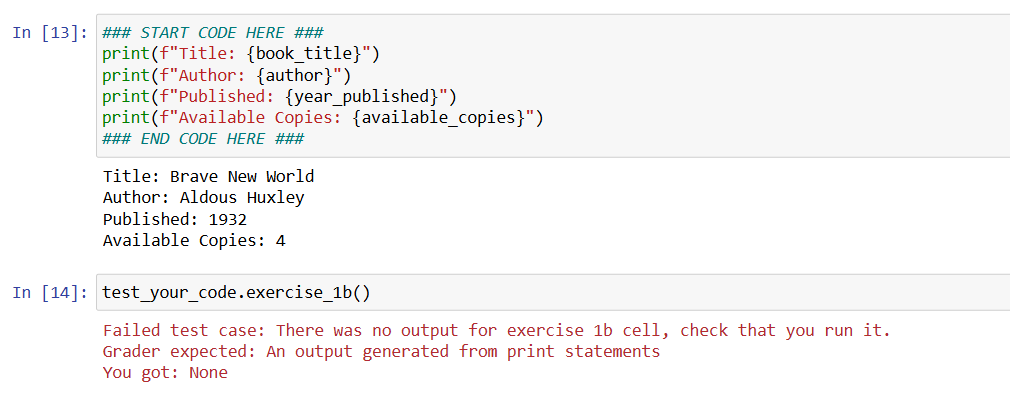Click output line Author: Aldous Huxley
The height and width of the screenshot is (416, 1010).
[204, 198]
